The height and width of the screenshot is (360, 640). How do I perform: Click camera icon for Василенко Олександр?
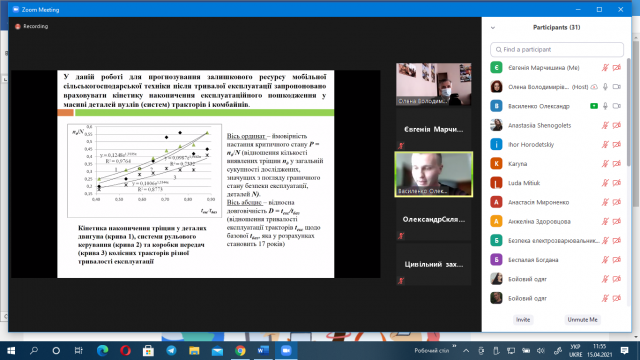click(x=617, y=106)
